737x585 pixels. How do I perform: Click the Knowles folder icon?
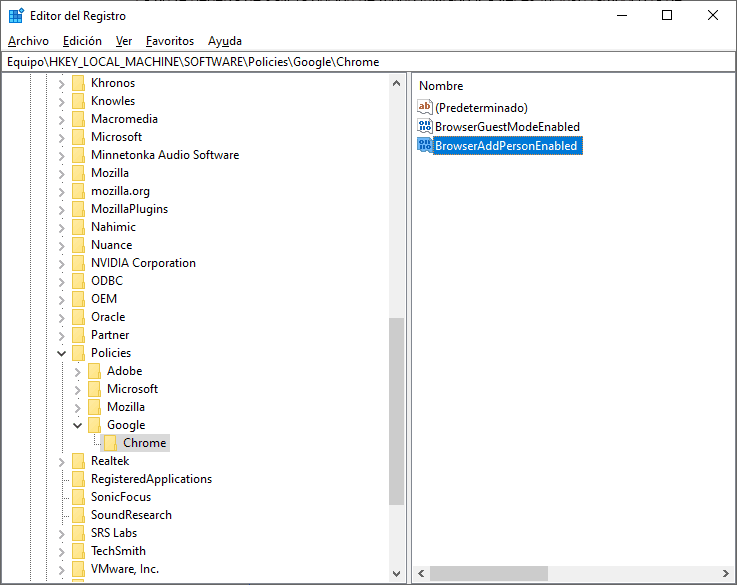[78, 101]
